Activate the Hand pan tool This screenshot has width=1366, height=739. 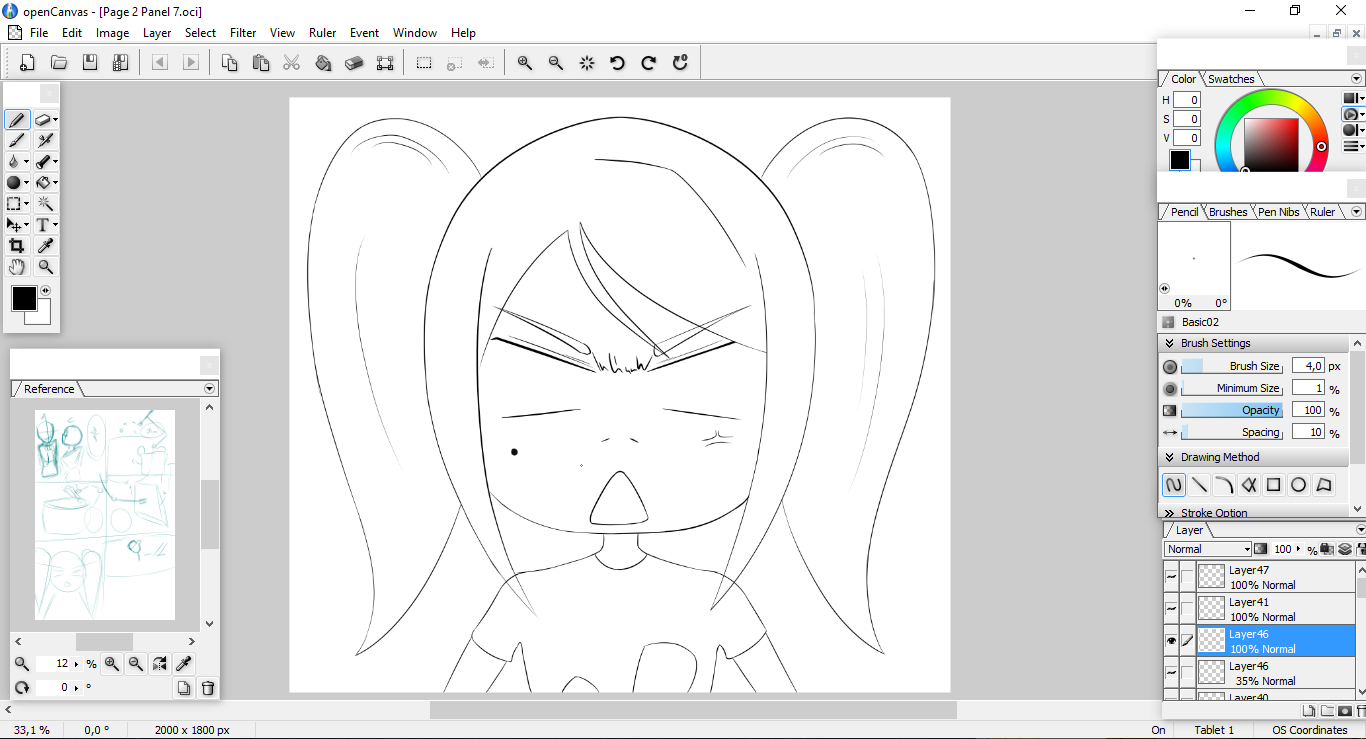click(x=17, y=267)
